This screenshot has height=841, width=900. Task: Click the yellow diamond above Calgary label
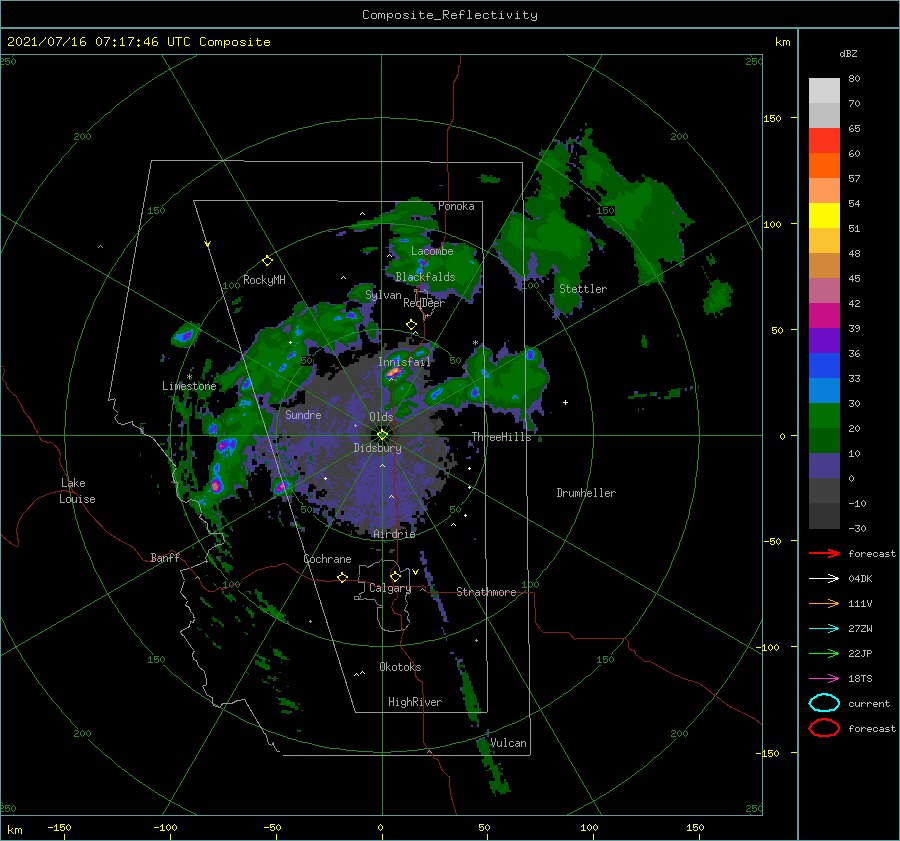click(395, 576)
